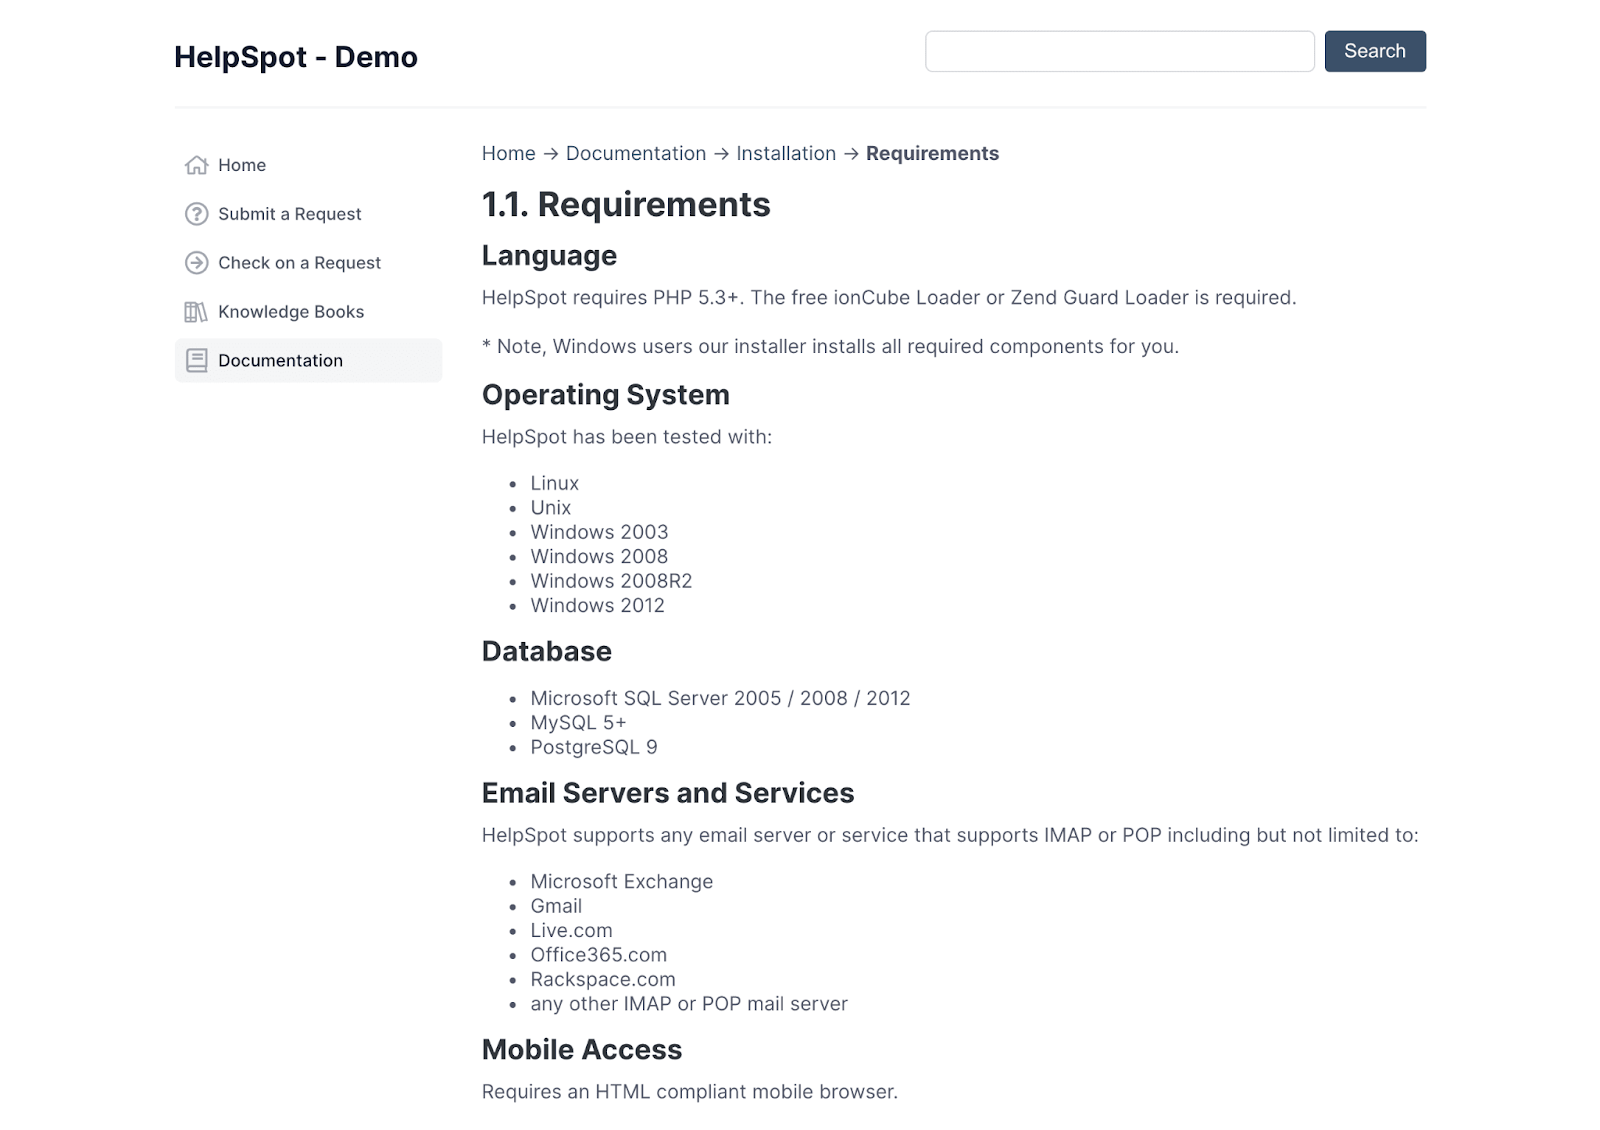Click the Home breadcrumb link
1600x1130 pixels.
point(508,153)
